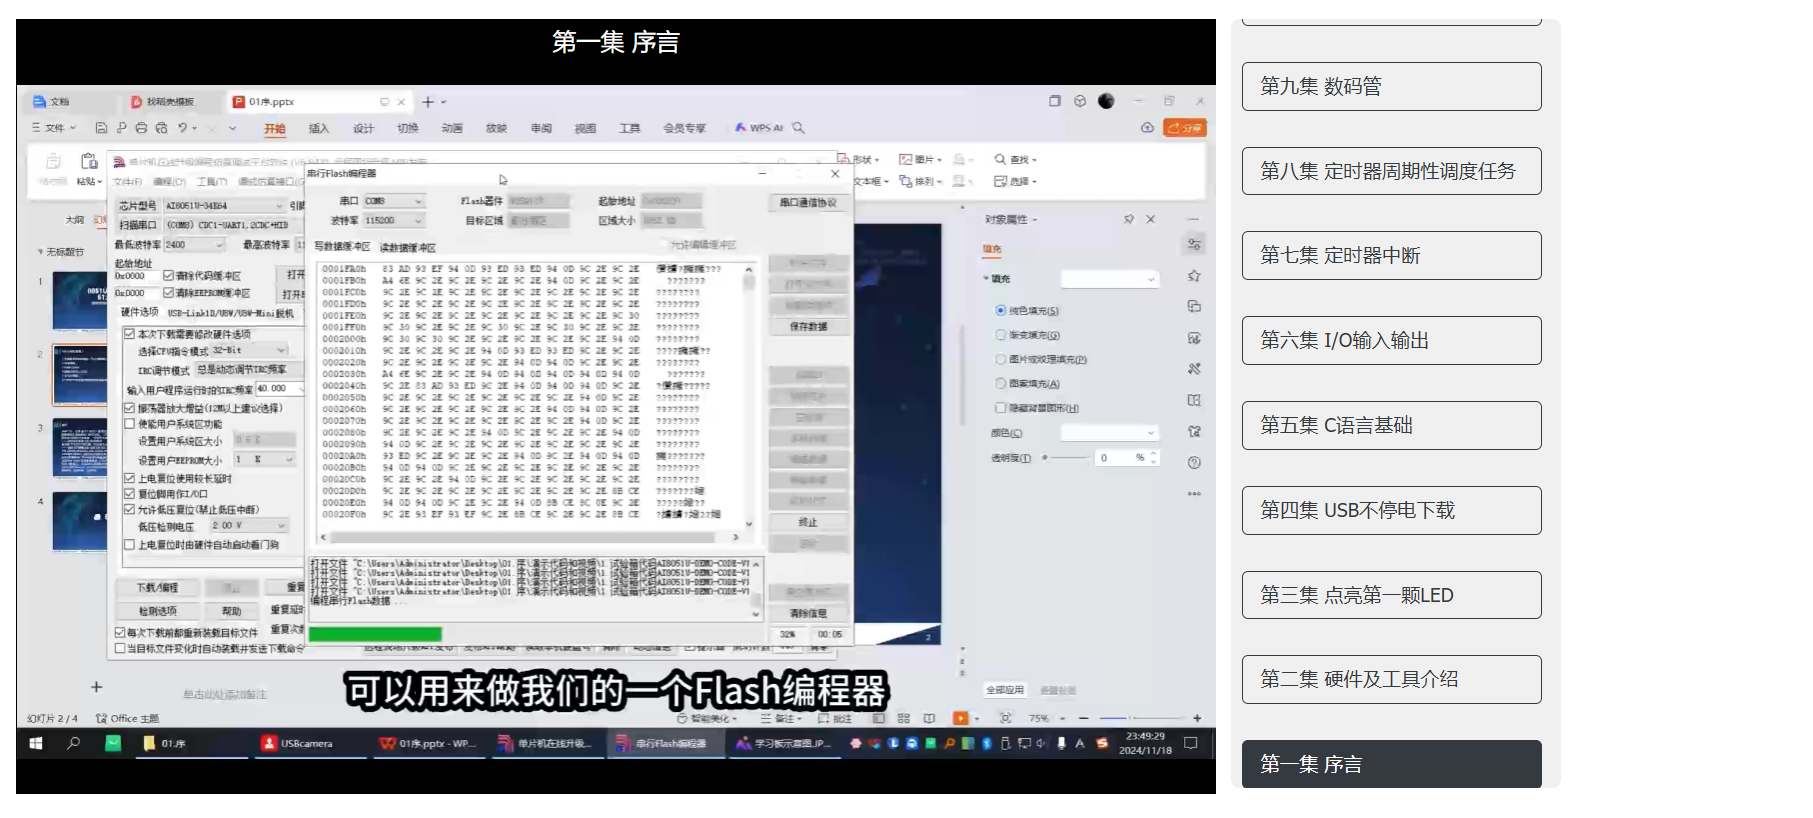Viewport: 1813px width, 818px height.
Task: Switch to the 找稻壳模板 tab
Action: coord(169,102)
